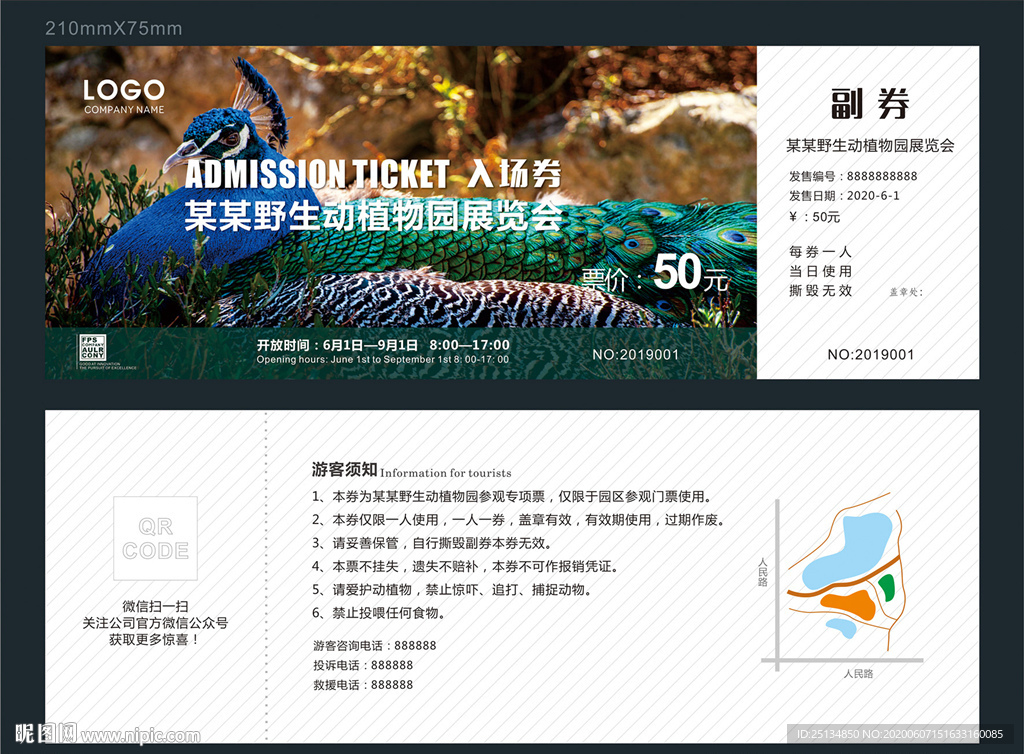Click the QR CODE placeholder box
The height and width of the screenshot is (754, 1024).
[155, 539]
